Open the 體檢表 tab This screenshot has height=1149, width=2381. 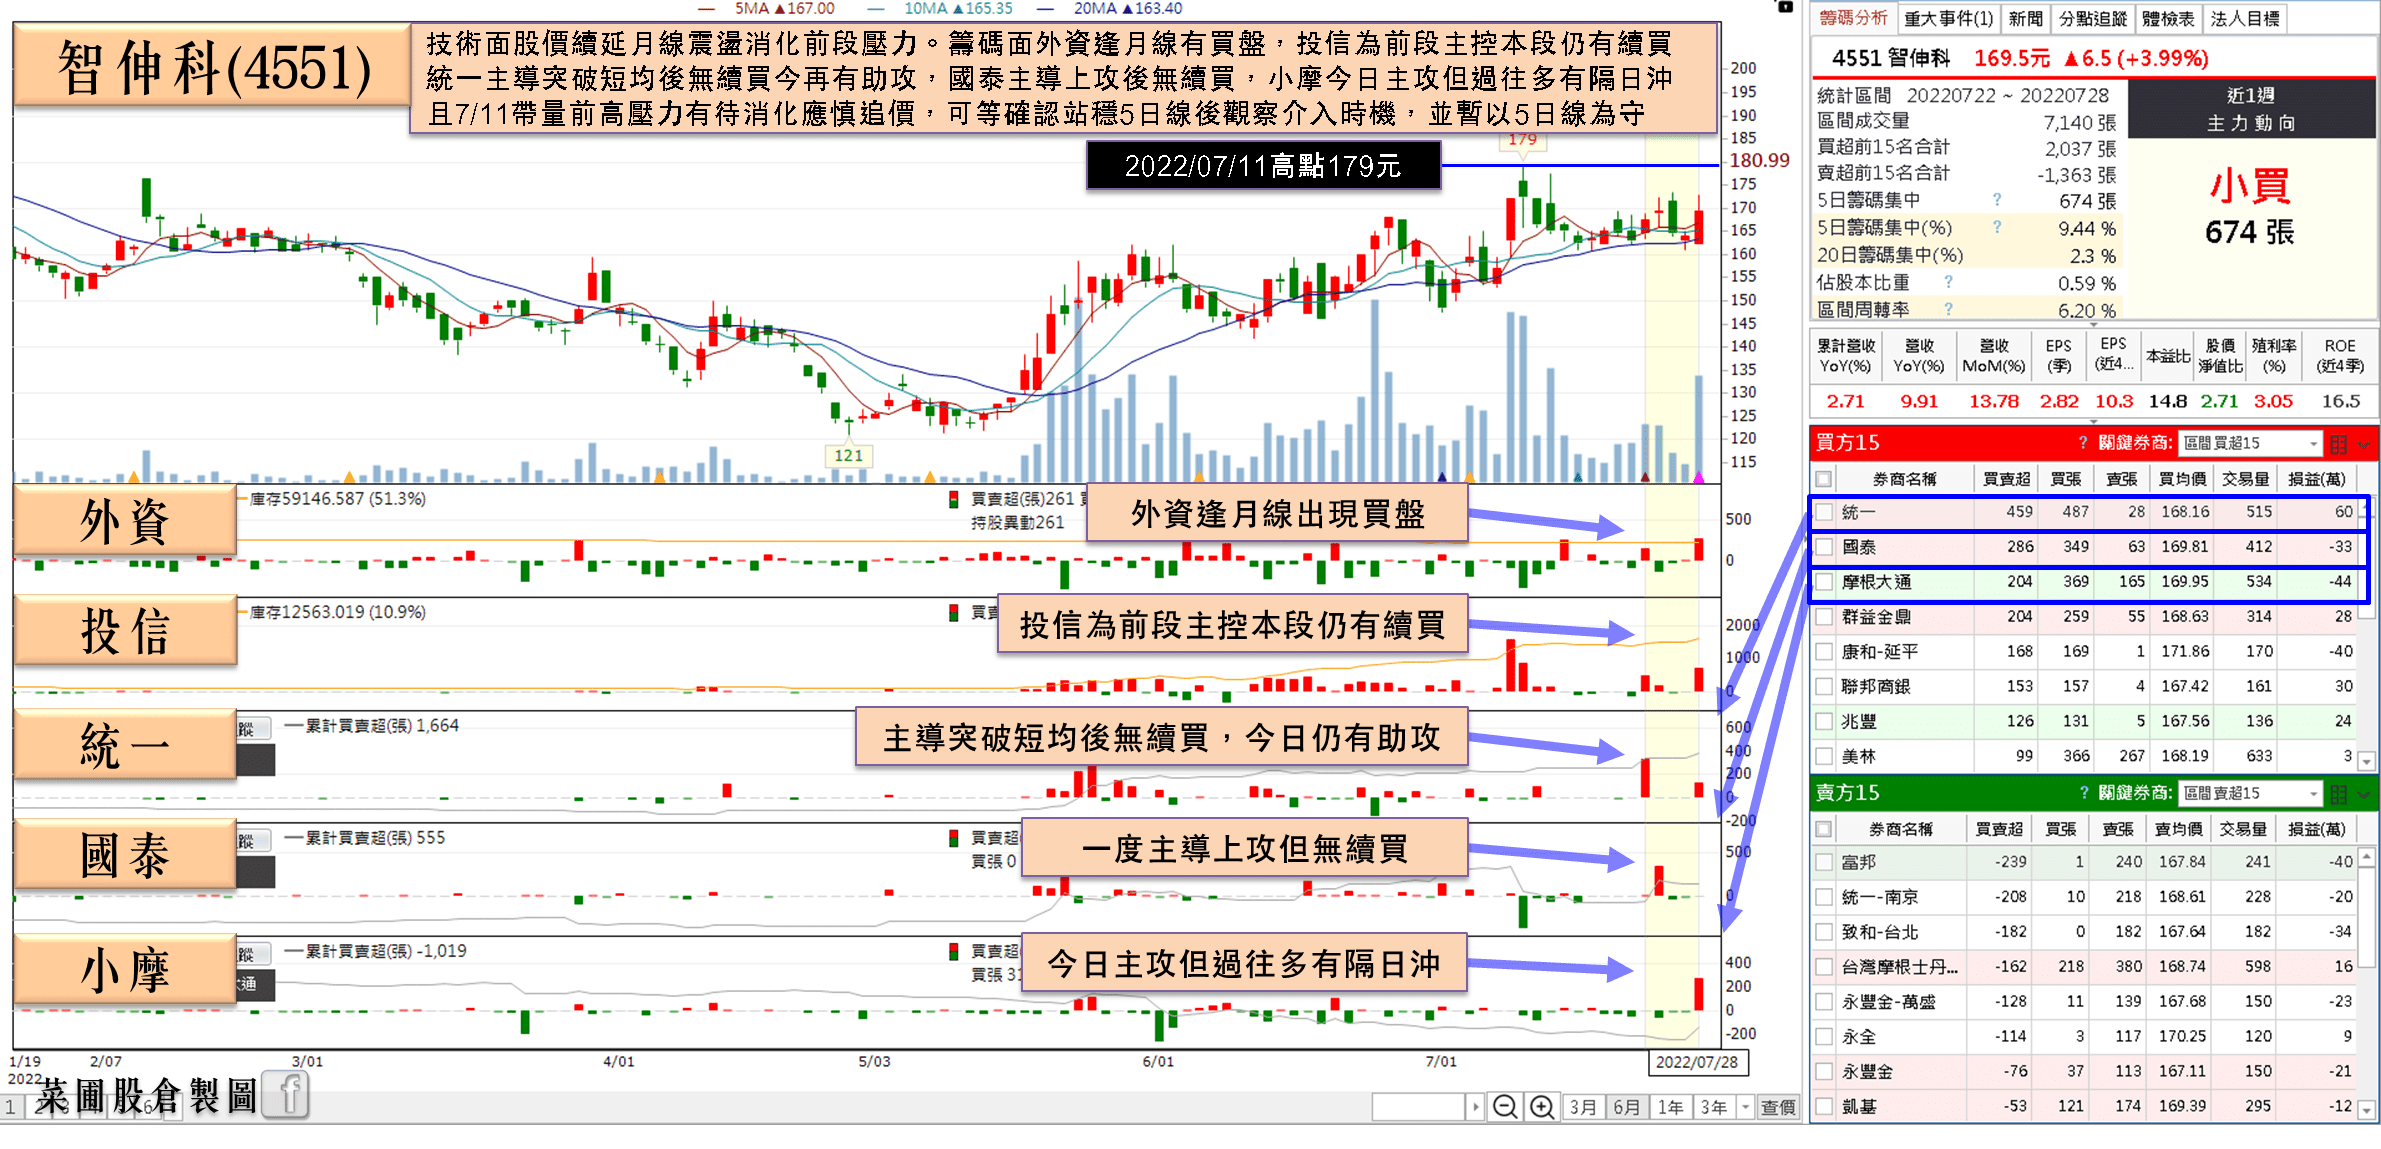pyautogui.click(x=2167, y=18)
